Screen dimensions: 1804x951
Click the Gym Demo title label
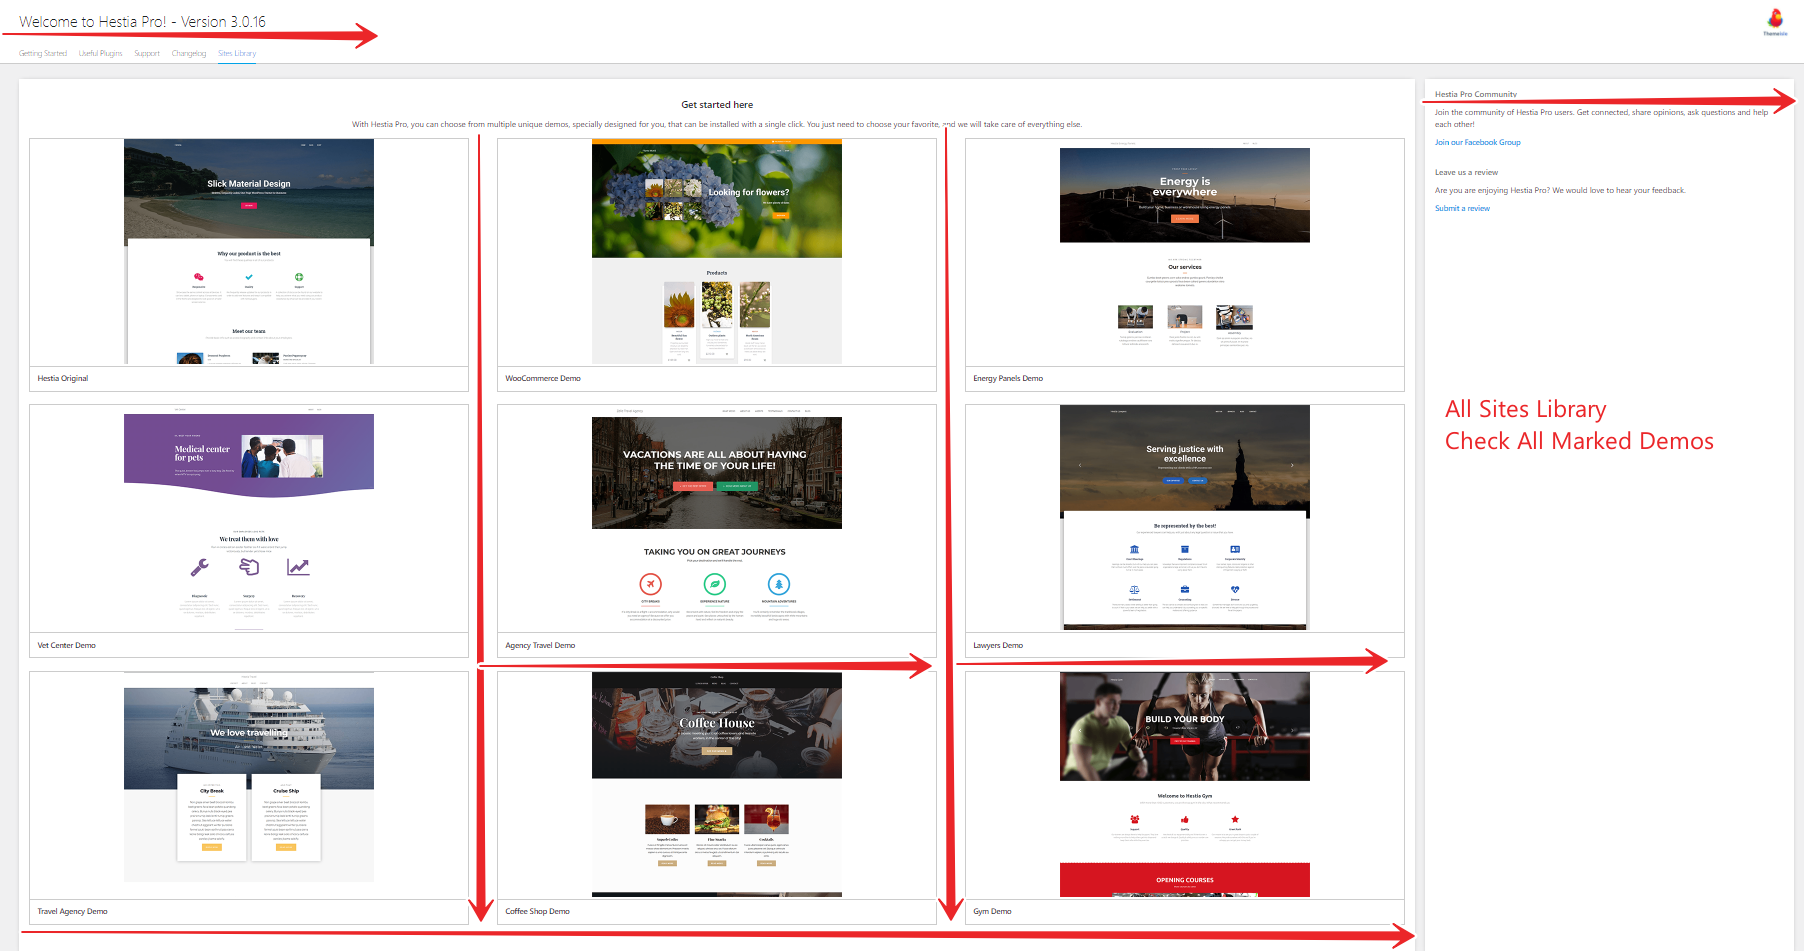[993, 911]
